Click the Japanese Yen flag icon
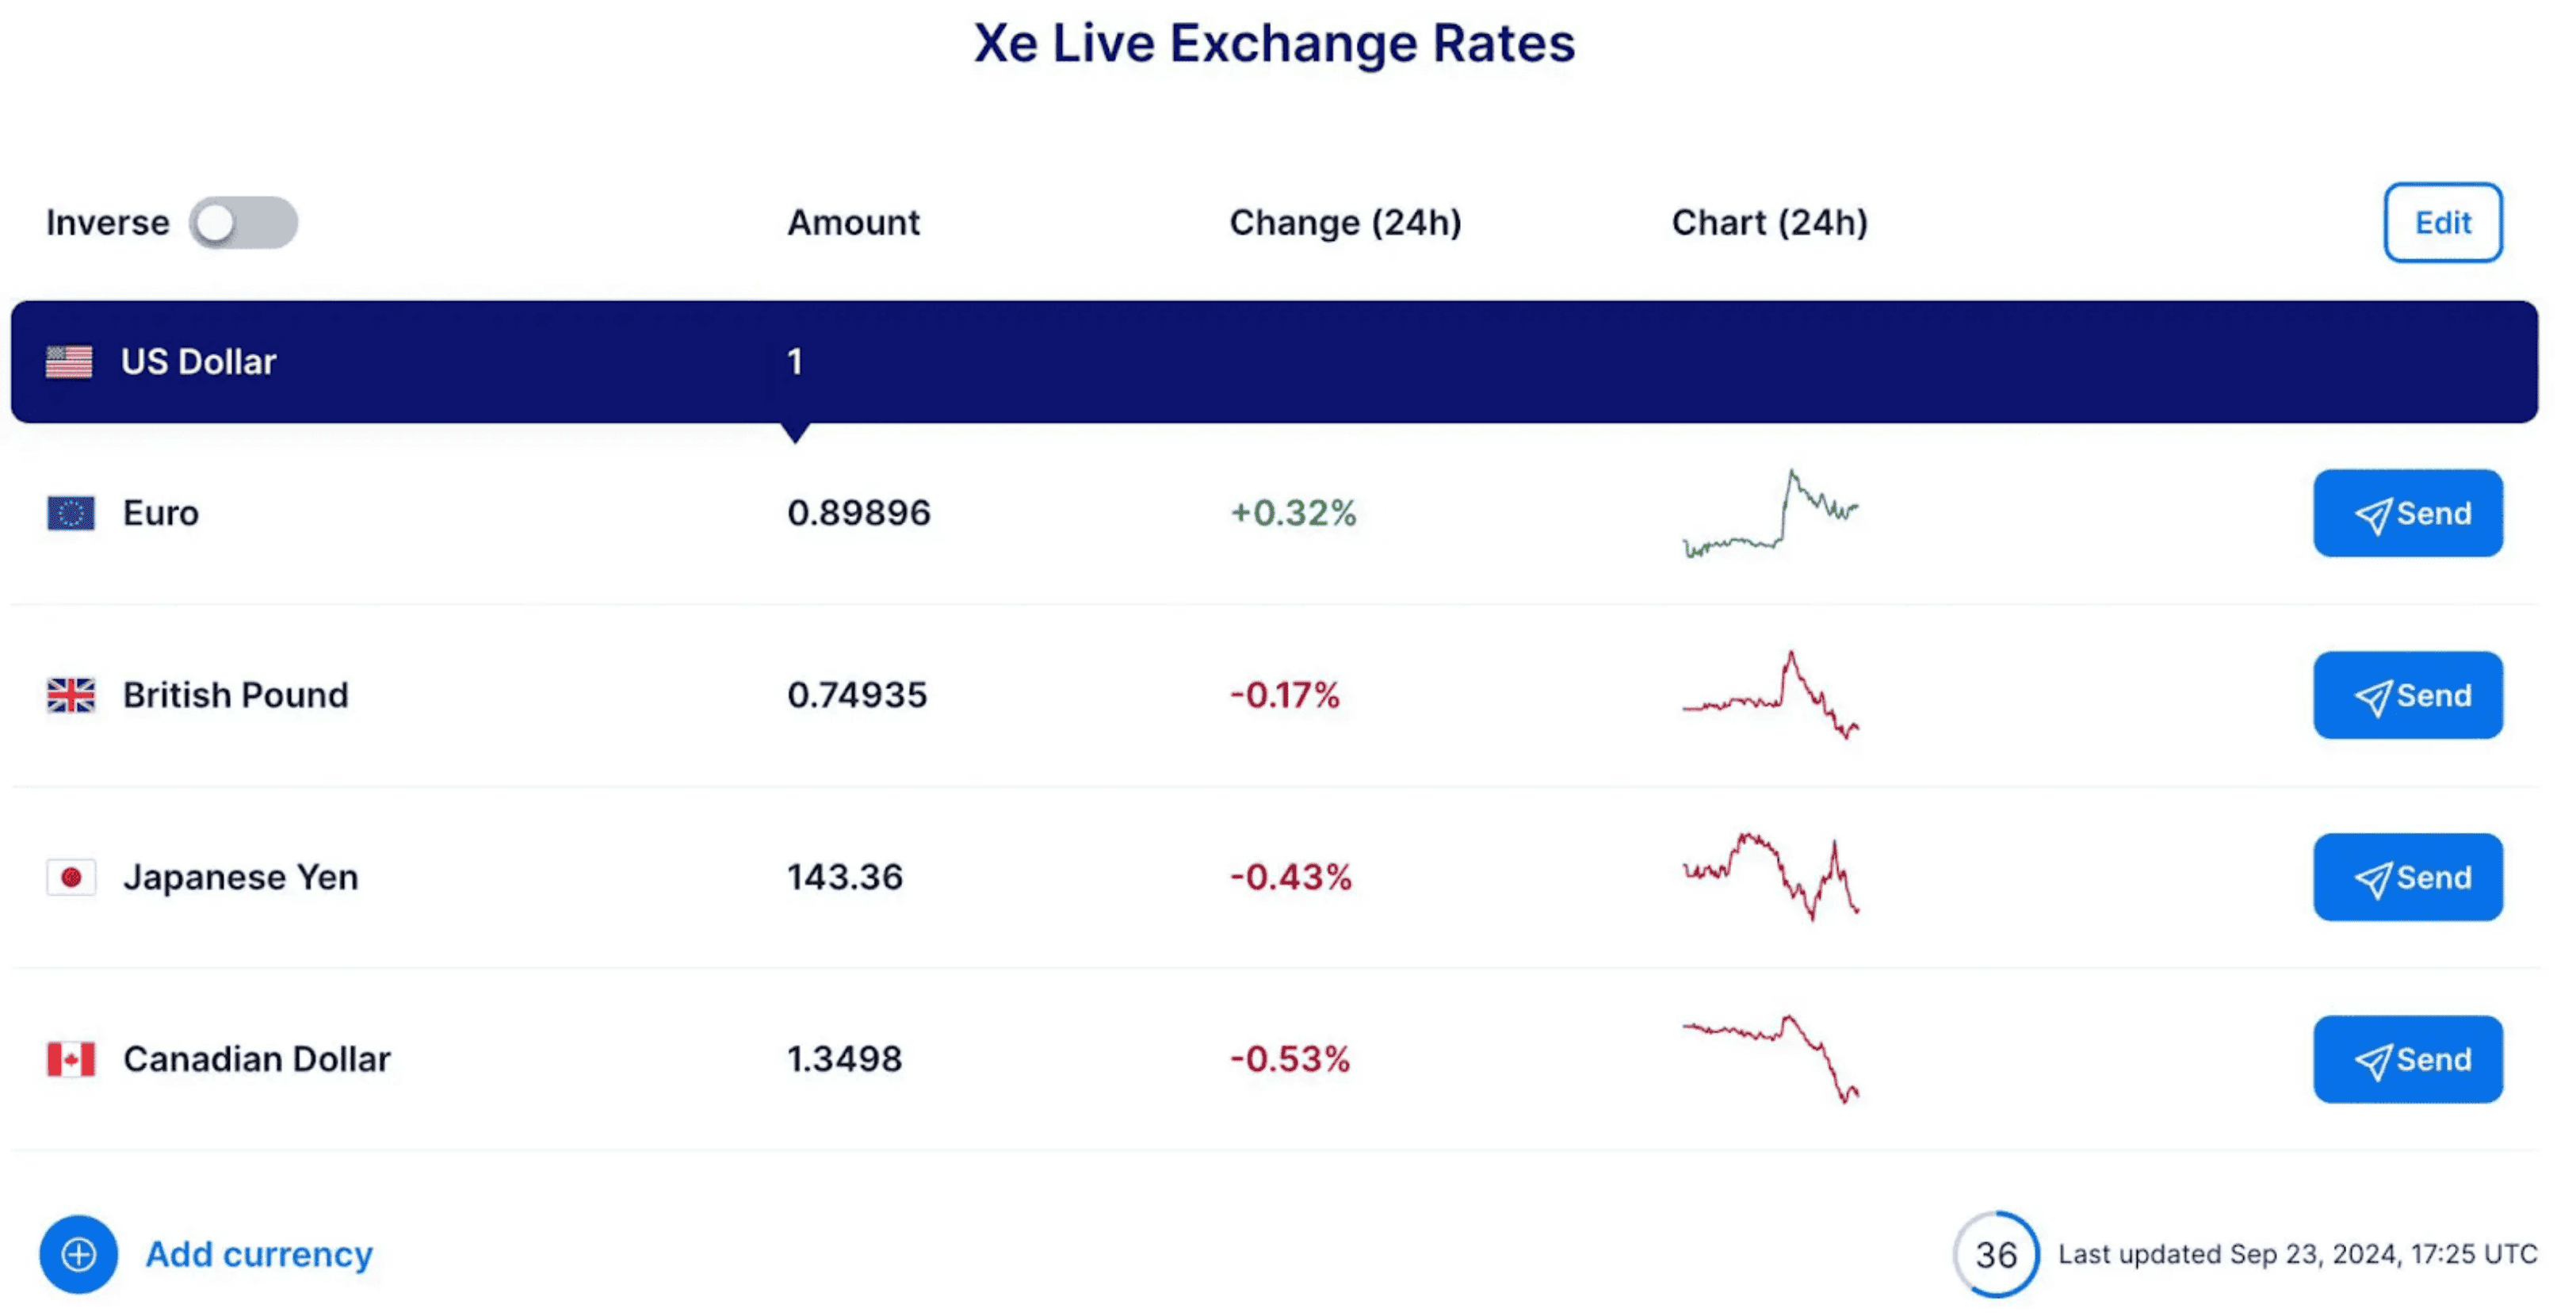The height and width of the screenshot is (1316, 2576). (x=71, y=877)
